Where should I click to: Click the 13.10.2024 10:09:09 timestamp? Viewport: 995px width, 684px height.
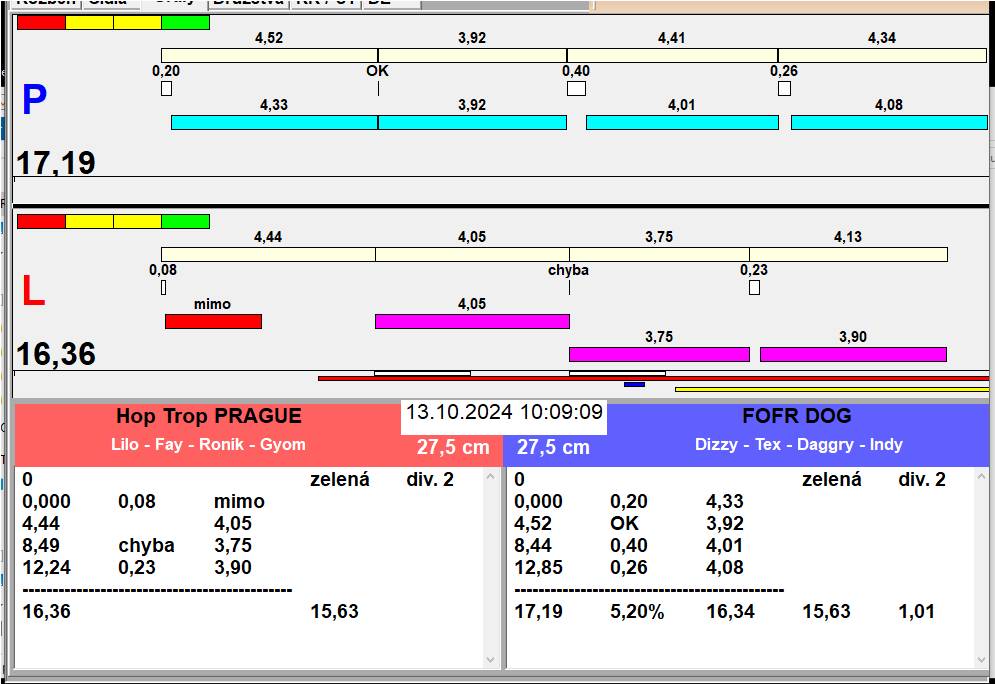(504, 412)
